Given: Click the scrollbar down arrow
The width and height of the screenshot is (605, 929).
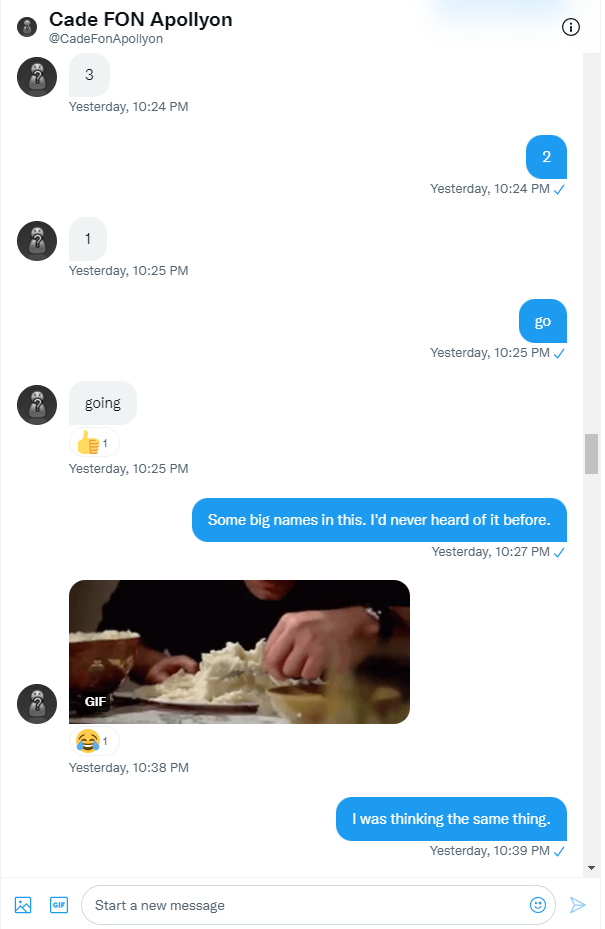Looking at the screenshot, I should (592, 867).
